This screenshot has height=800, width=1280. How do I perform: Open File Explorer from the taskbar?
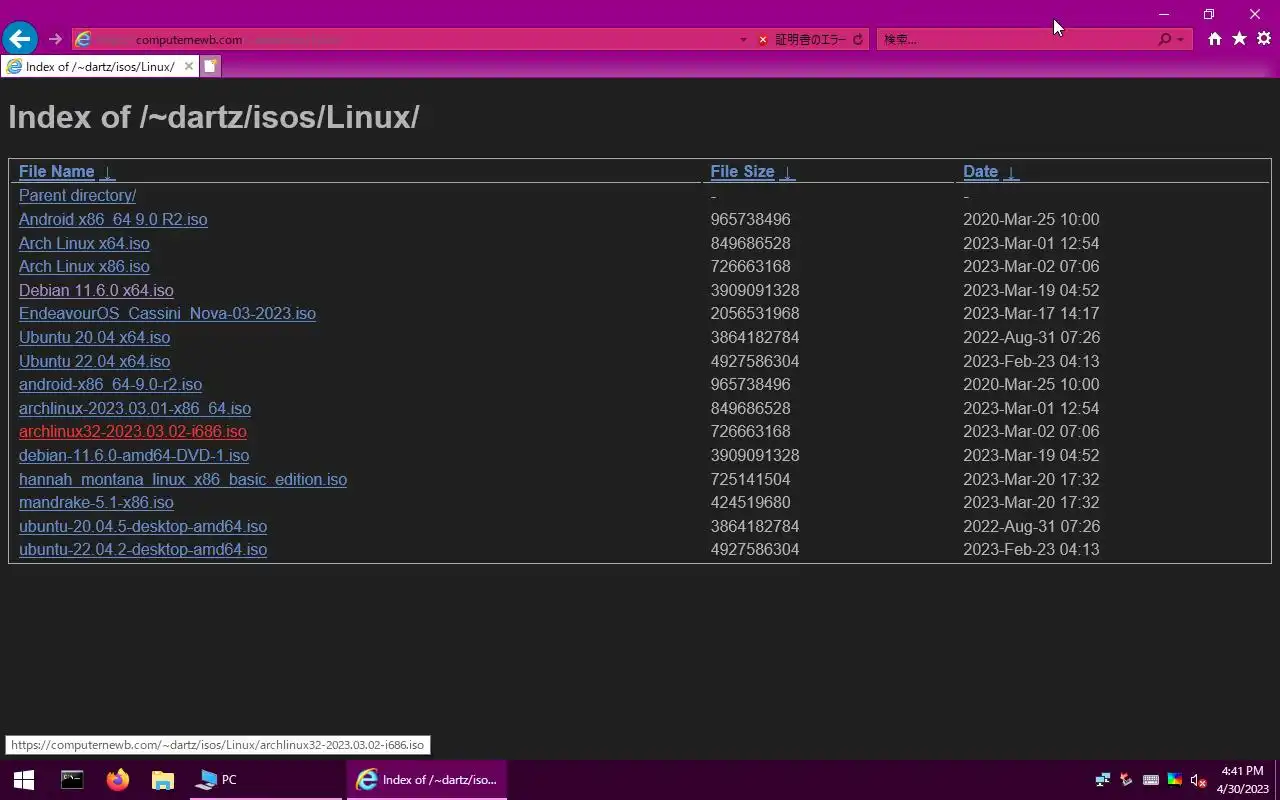(163, 780)
